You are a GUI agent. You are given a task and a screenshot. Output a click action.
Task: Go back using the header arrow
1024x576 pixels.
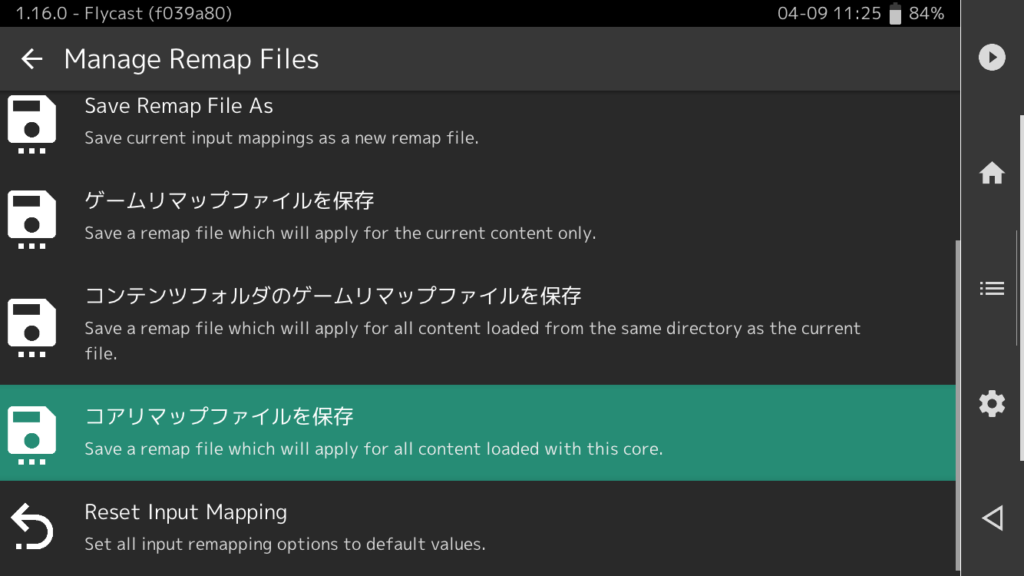pos(31,59)
